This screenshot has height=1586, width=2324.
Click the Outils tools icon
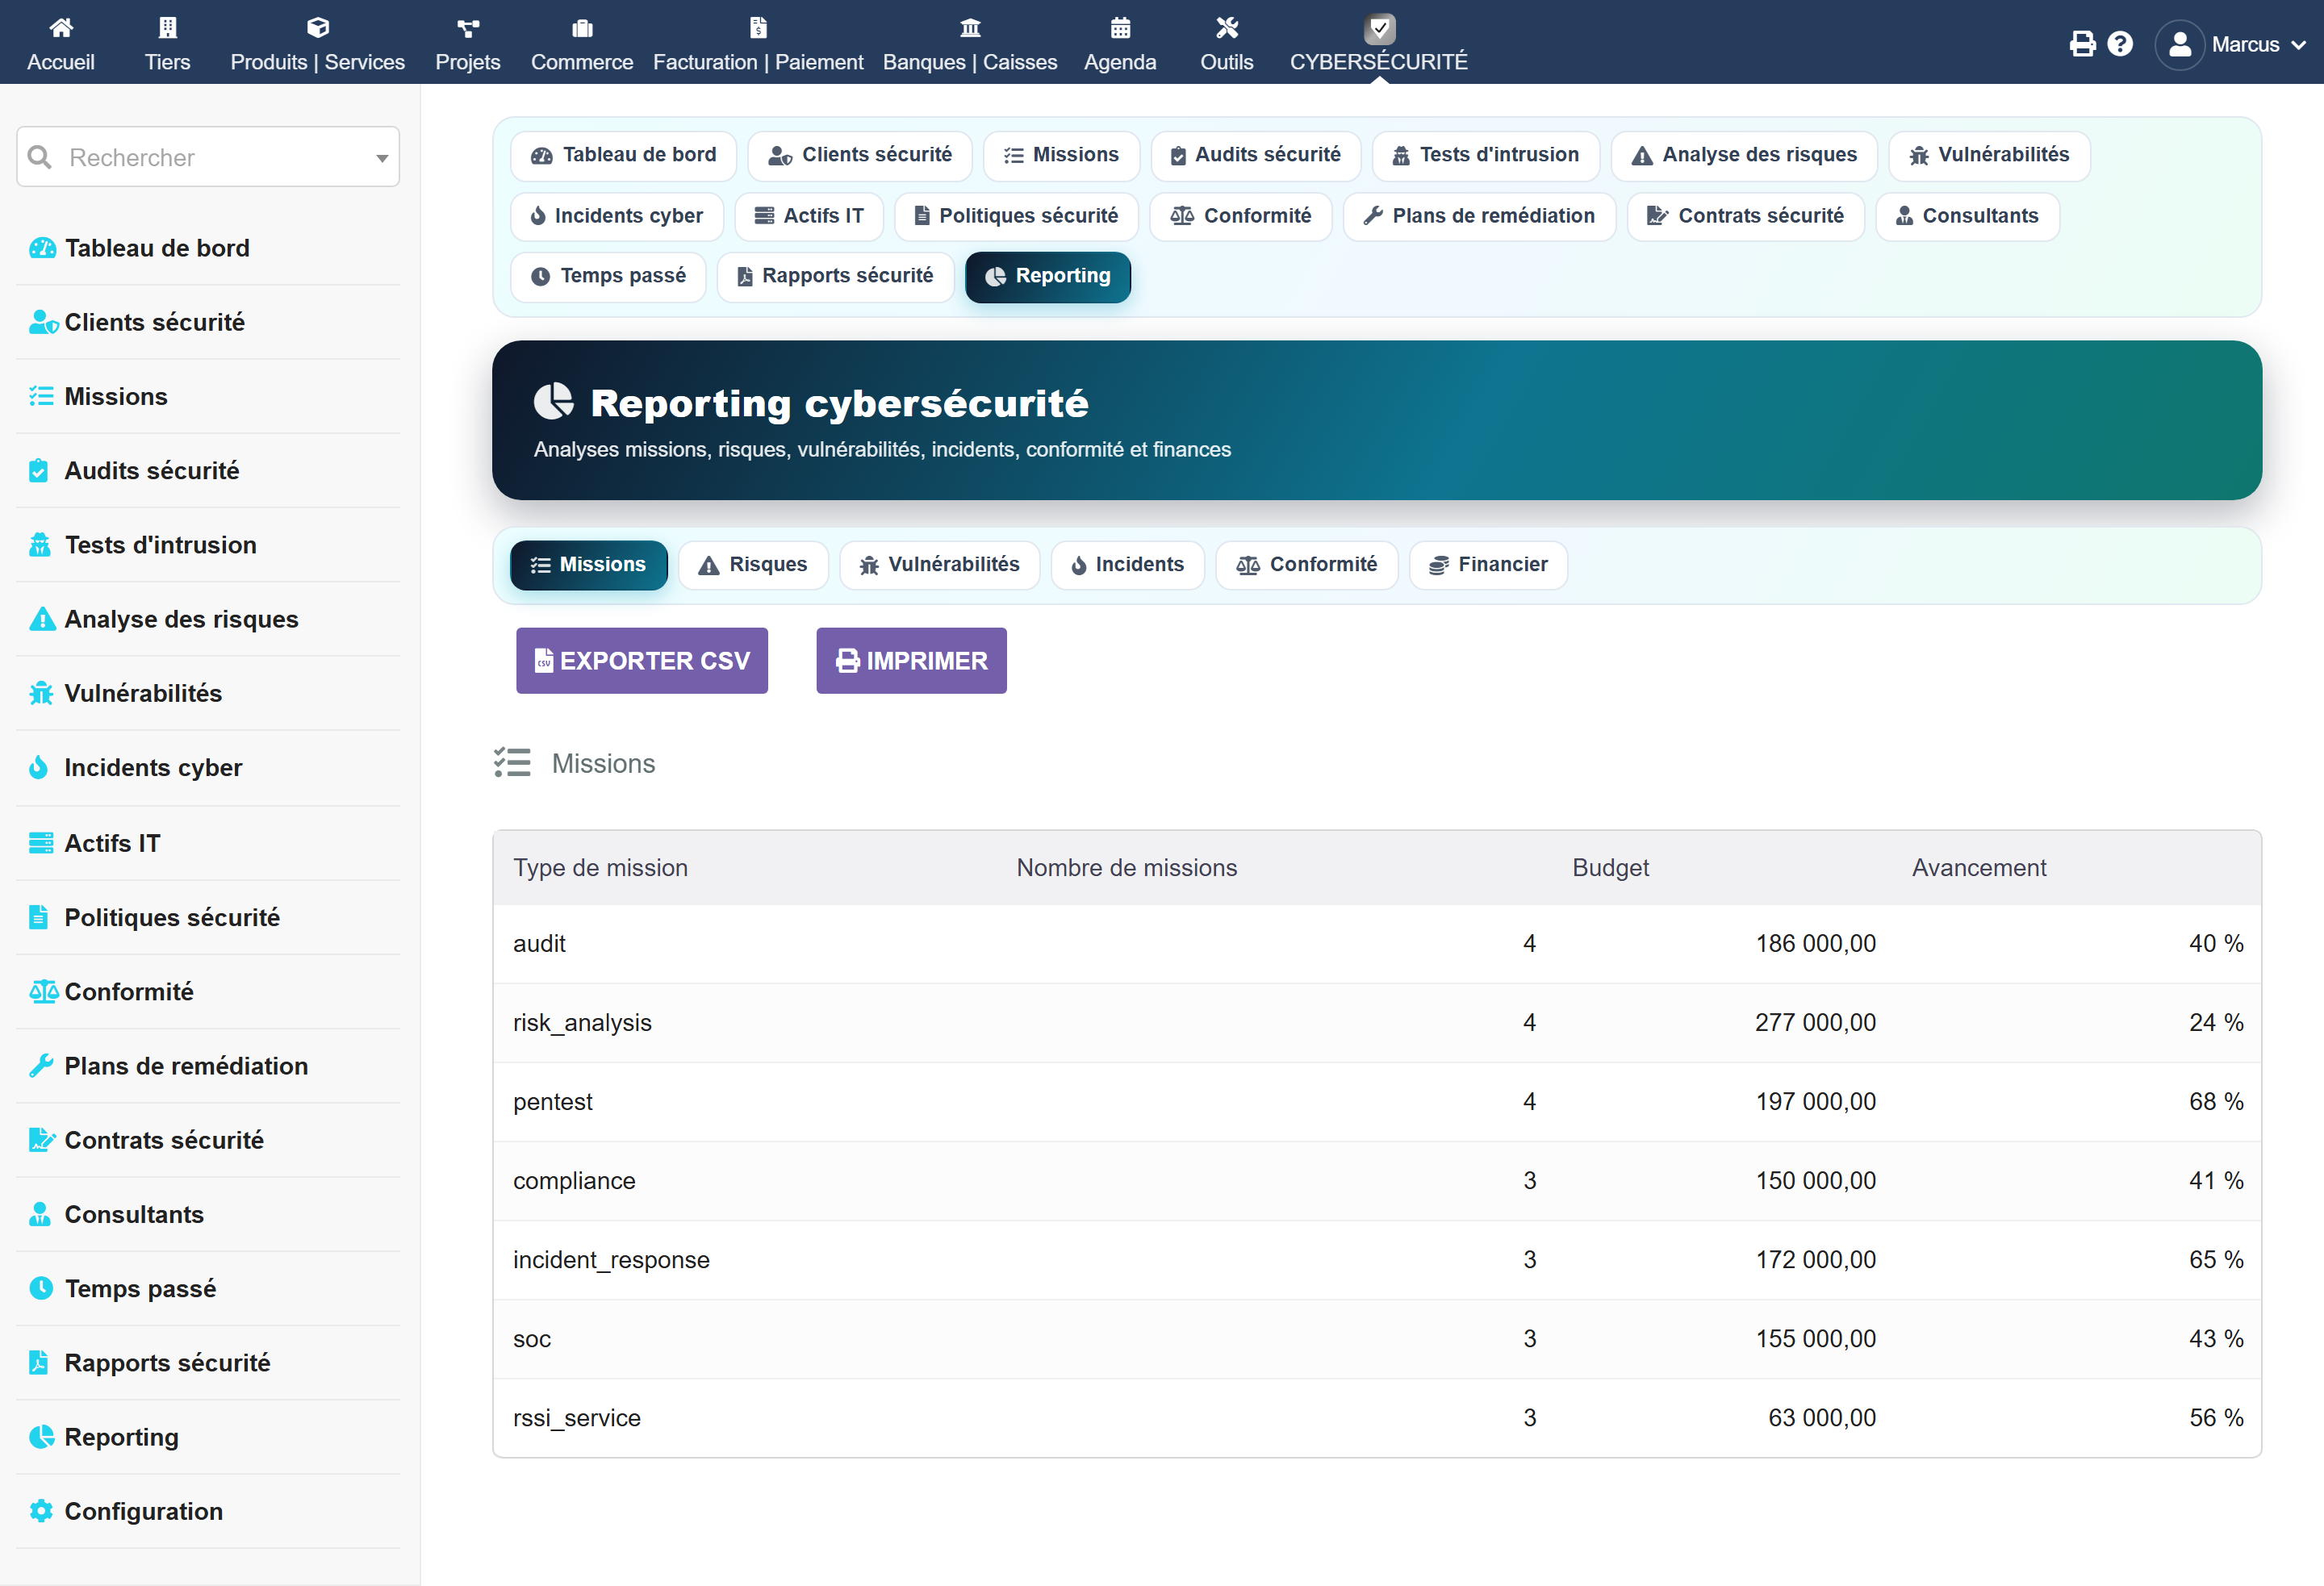click(1227, 27)
